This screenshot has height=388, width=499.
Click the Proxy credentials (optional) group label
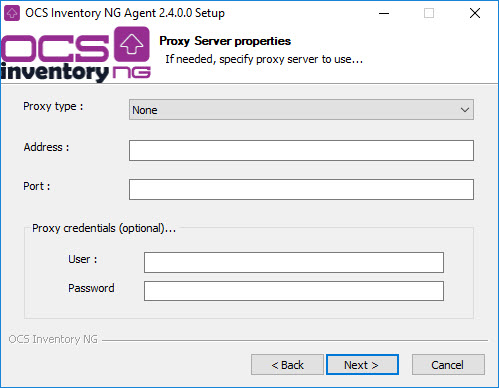[104, 228]
